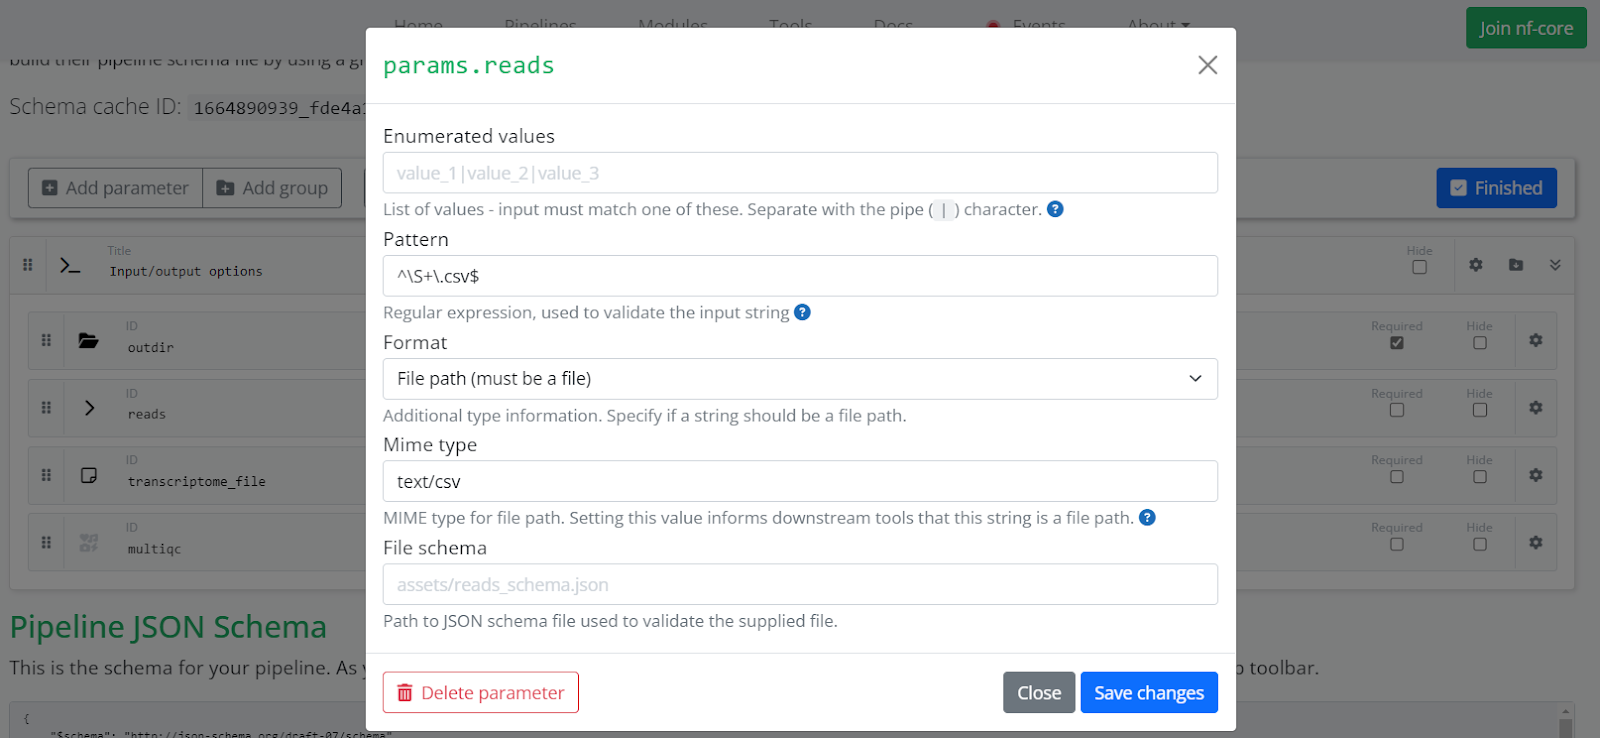Enable Hide checkbox for reads parameter

coord(1479,410)
